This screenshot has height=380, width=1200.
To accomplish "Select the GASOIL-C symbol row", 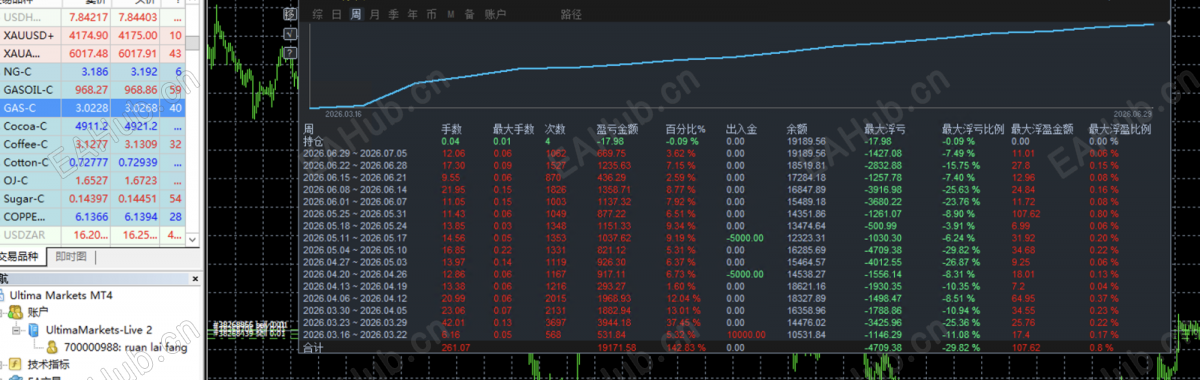I will 94,90.
